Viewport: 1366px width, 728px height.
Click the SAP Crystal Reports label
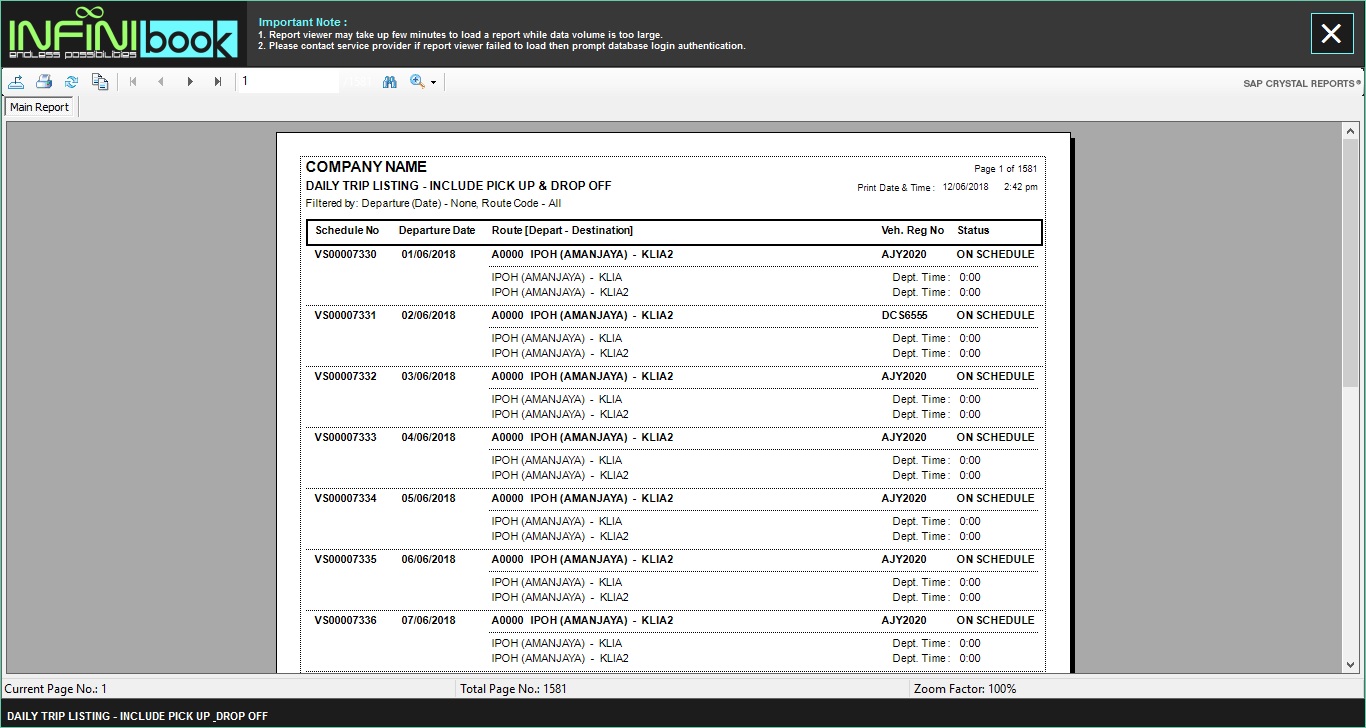pyautogui.click(x=1302, y=84)
